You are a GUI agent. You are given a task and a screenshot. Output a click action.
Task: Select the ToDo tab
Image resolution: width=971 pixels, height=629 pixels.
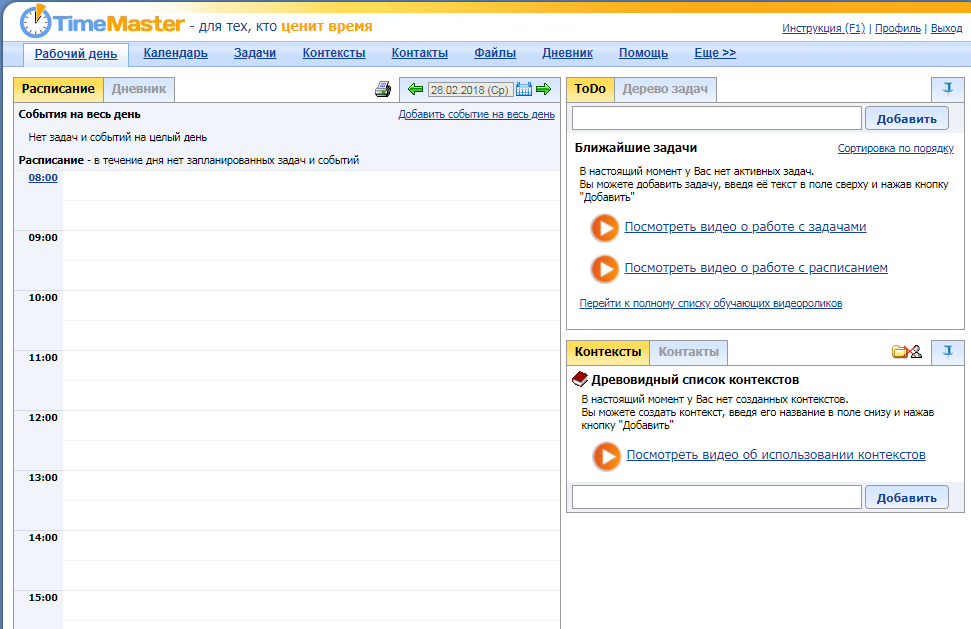590,89
